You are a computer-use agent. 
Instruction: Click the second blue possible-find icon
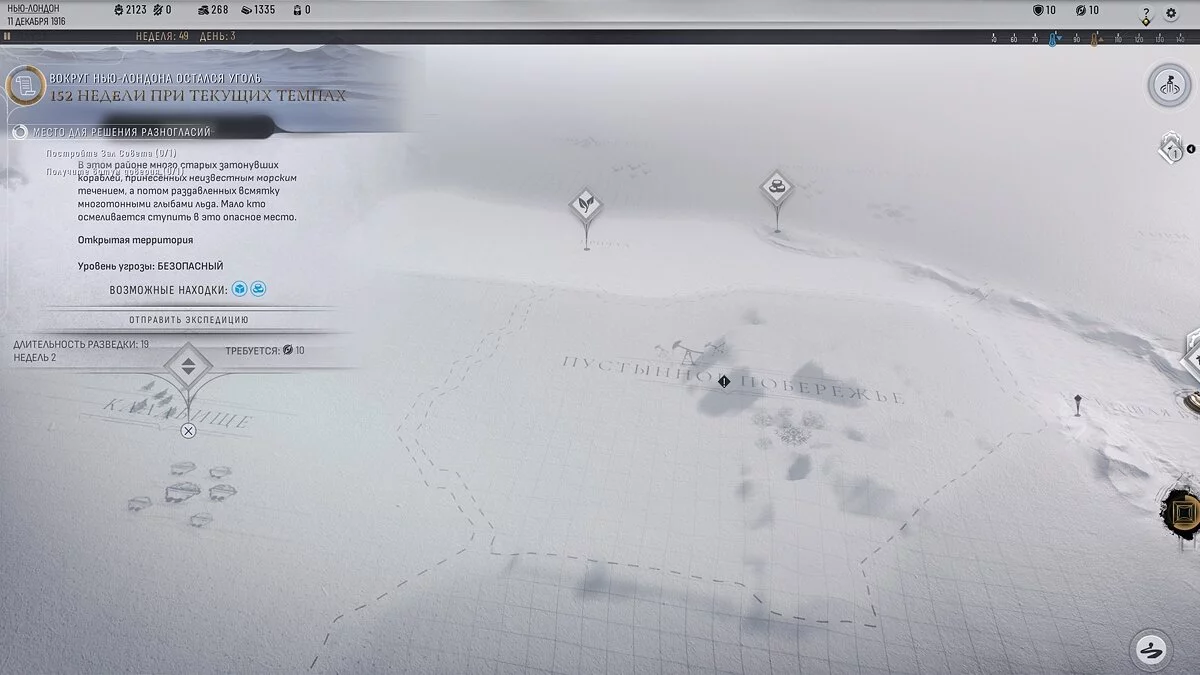pyautogui.click(x=258, y=289)
